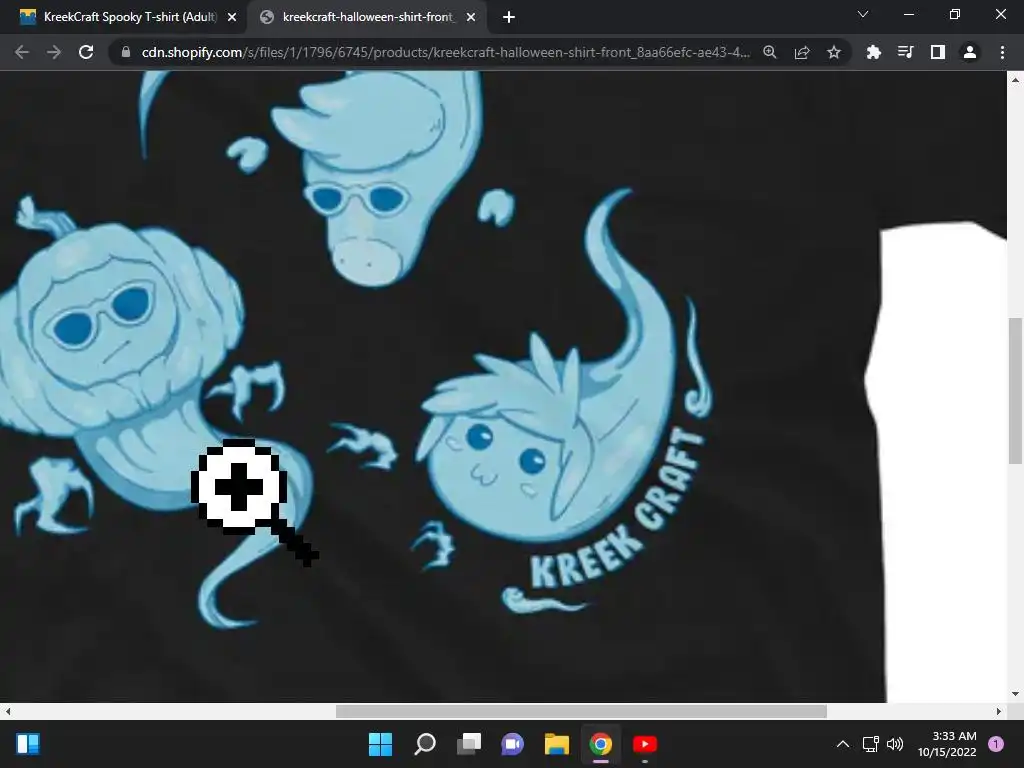This screenshot has height=768, width=1024.
Task: Click the scroll down arrow
Action: [x=1015, y=694]
